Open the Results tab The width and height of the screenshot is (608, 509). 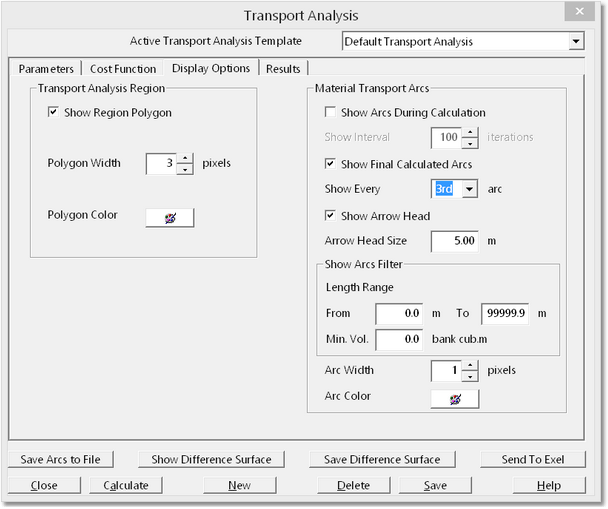pyautogui.click(x=283, y=69)
